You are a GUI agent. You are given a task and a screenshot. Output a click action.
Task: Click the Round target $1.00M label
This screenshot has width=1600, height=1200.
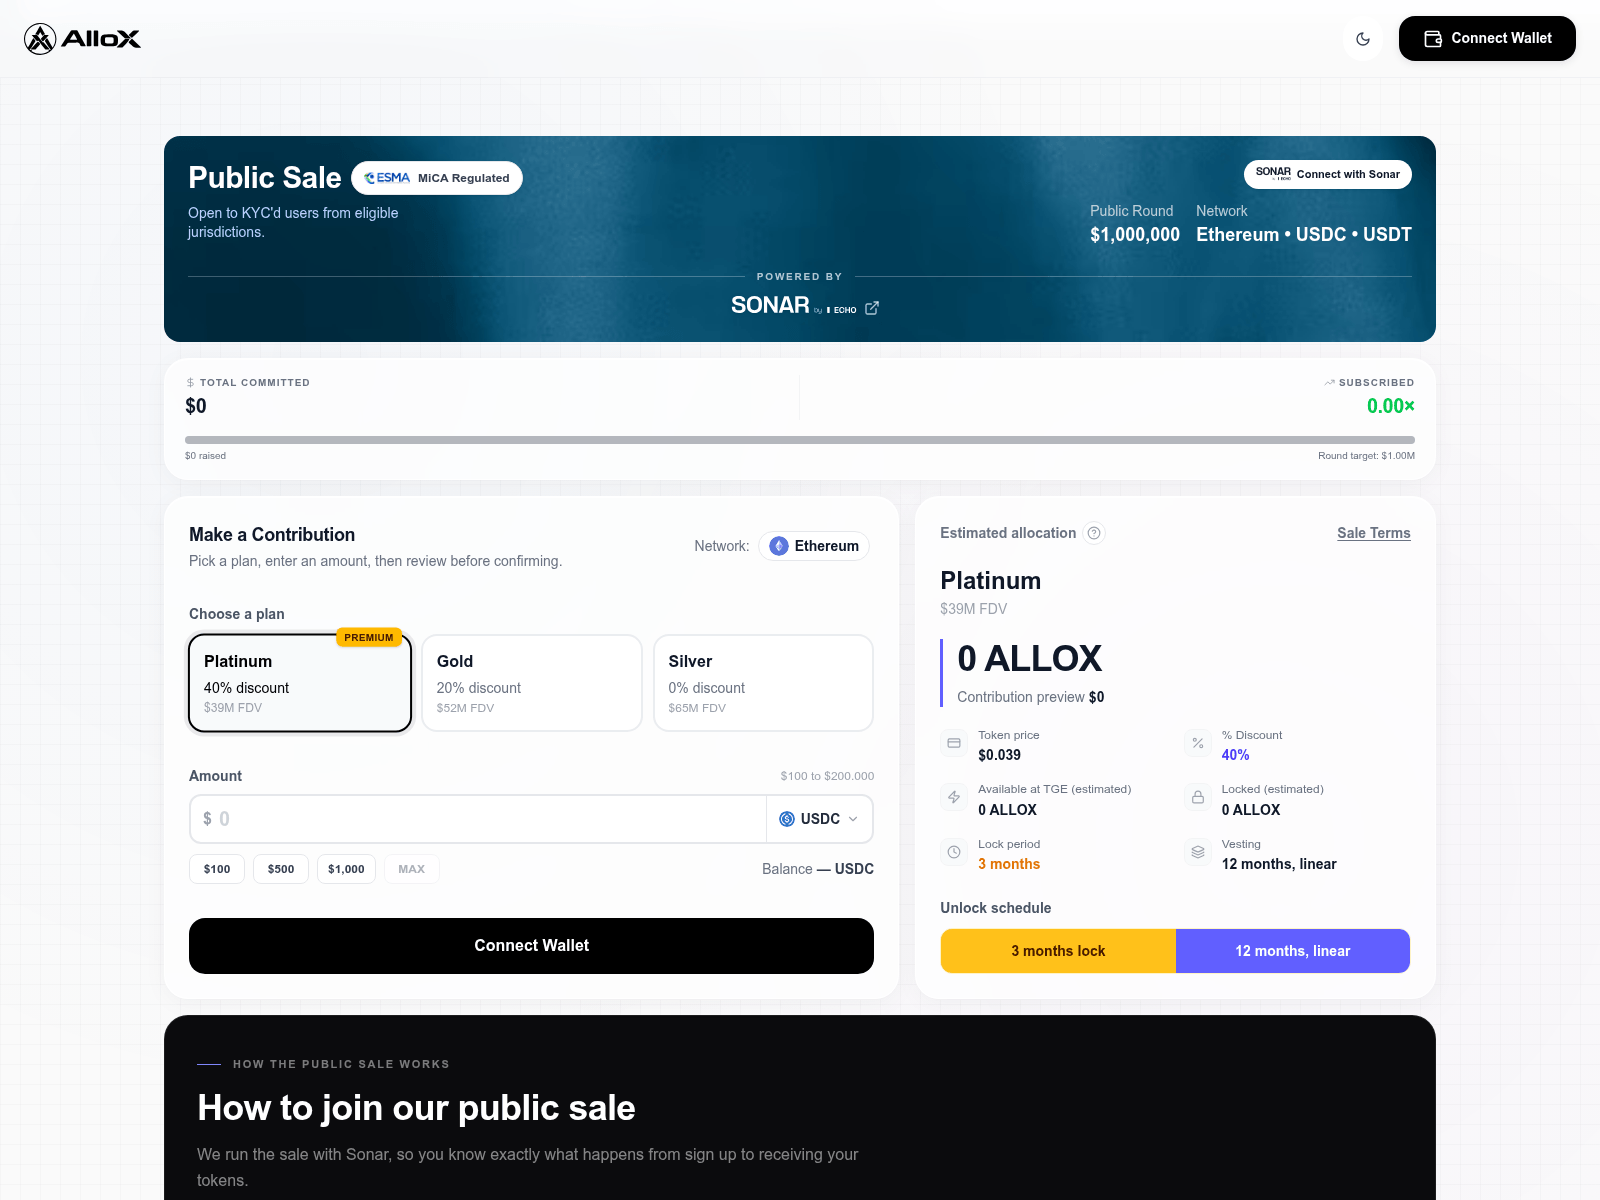point(1366,456)
